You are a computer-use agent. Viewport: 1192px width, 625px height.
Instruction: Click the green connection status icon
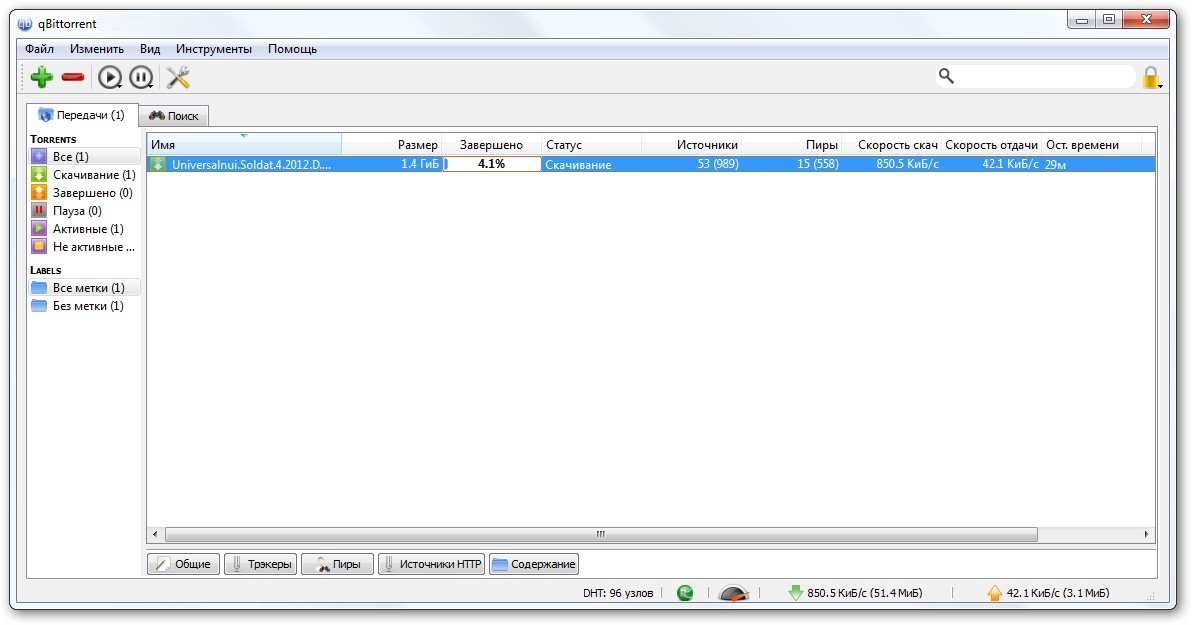pos(685,593)
